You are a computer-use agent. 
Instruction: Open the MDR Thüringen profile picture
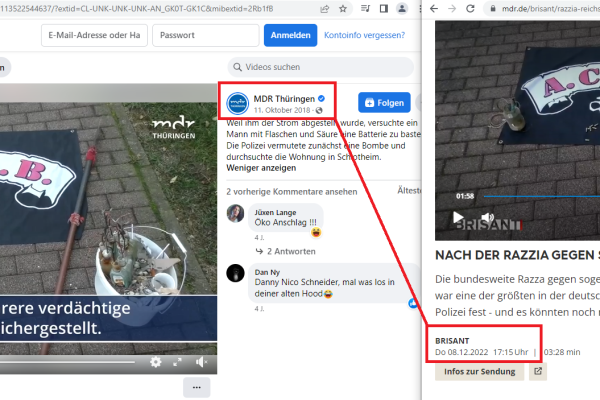coord(238,103)
